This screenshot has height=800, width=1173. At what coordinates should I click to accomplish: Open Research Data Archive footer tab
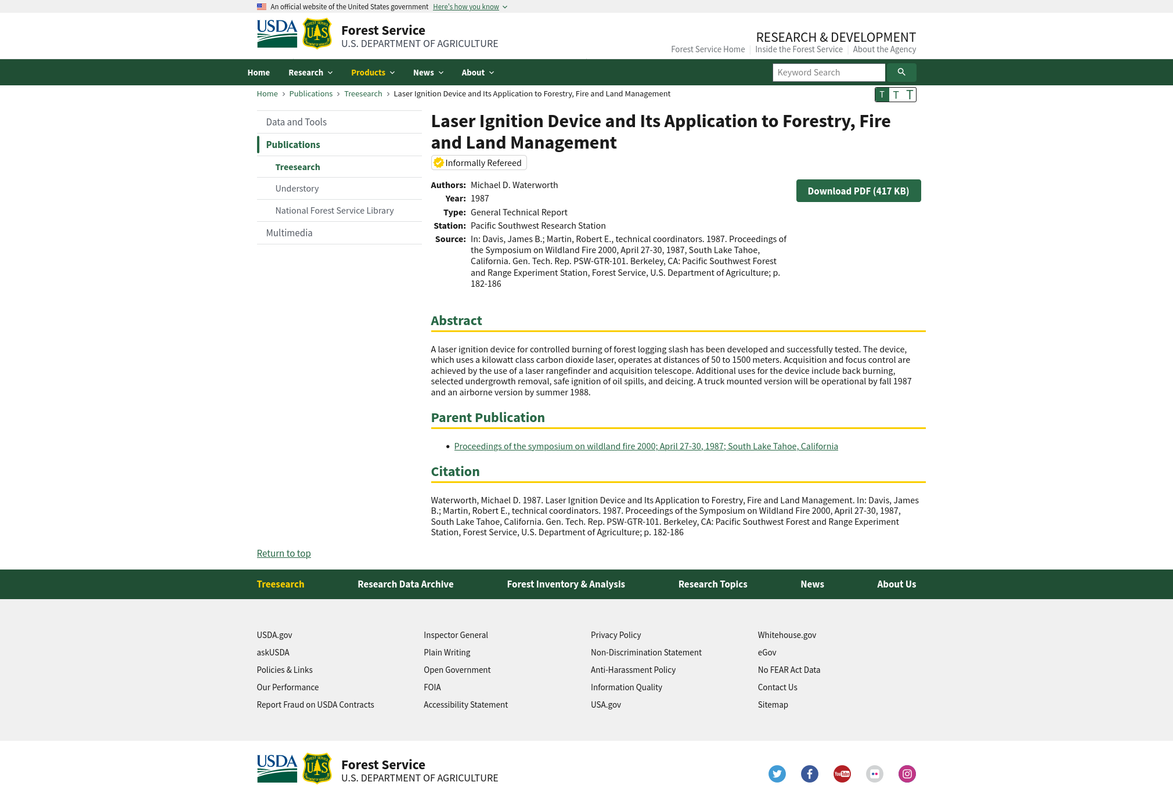click(x=405, y=584)
